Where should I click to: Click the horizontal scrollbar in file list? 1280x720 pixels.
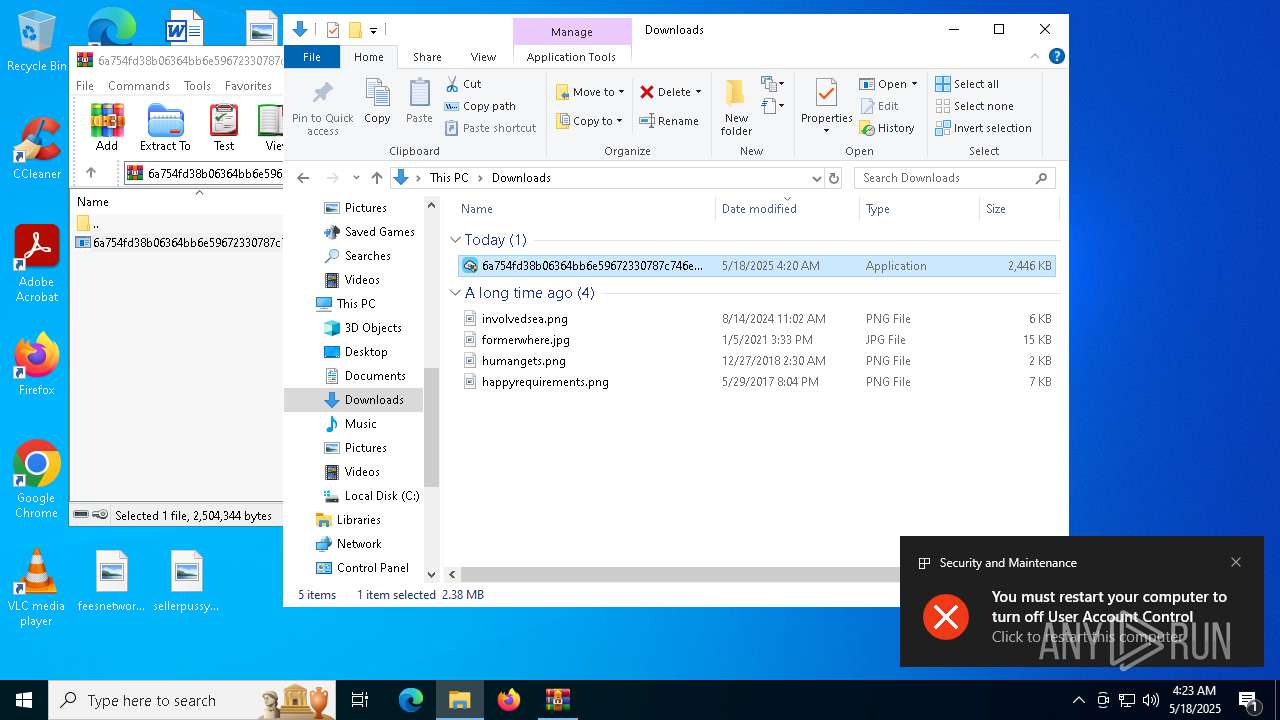[x=680, y=574]
